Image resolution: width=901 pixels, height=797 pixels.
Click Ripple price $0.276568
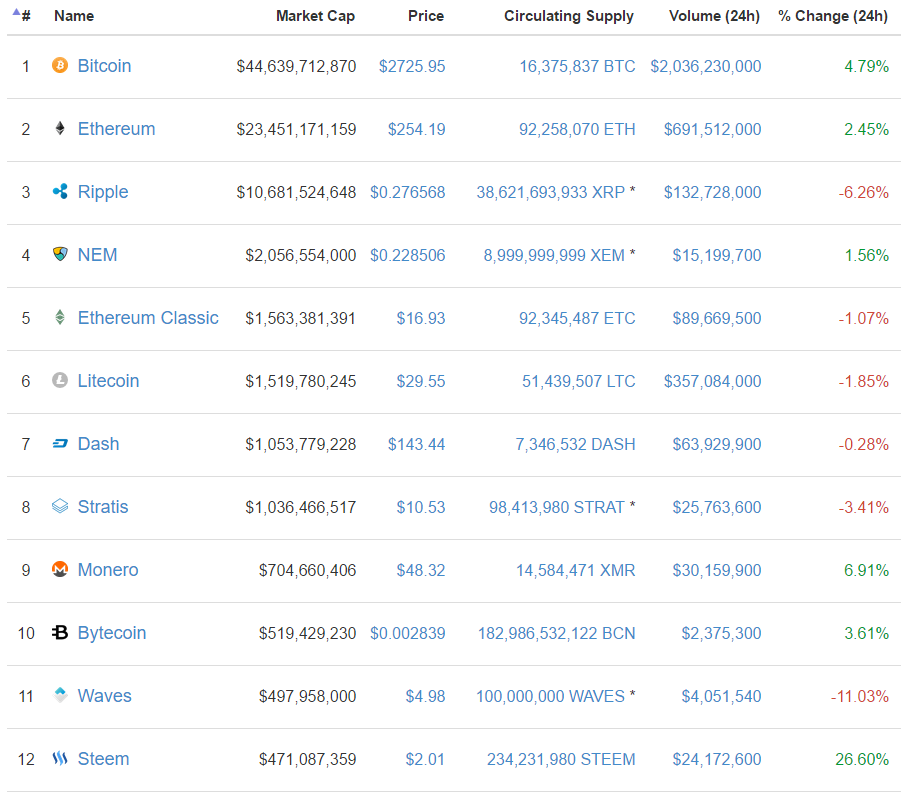(407, 192)
